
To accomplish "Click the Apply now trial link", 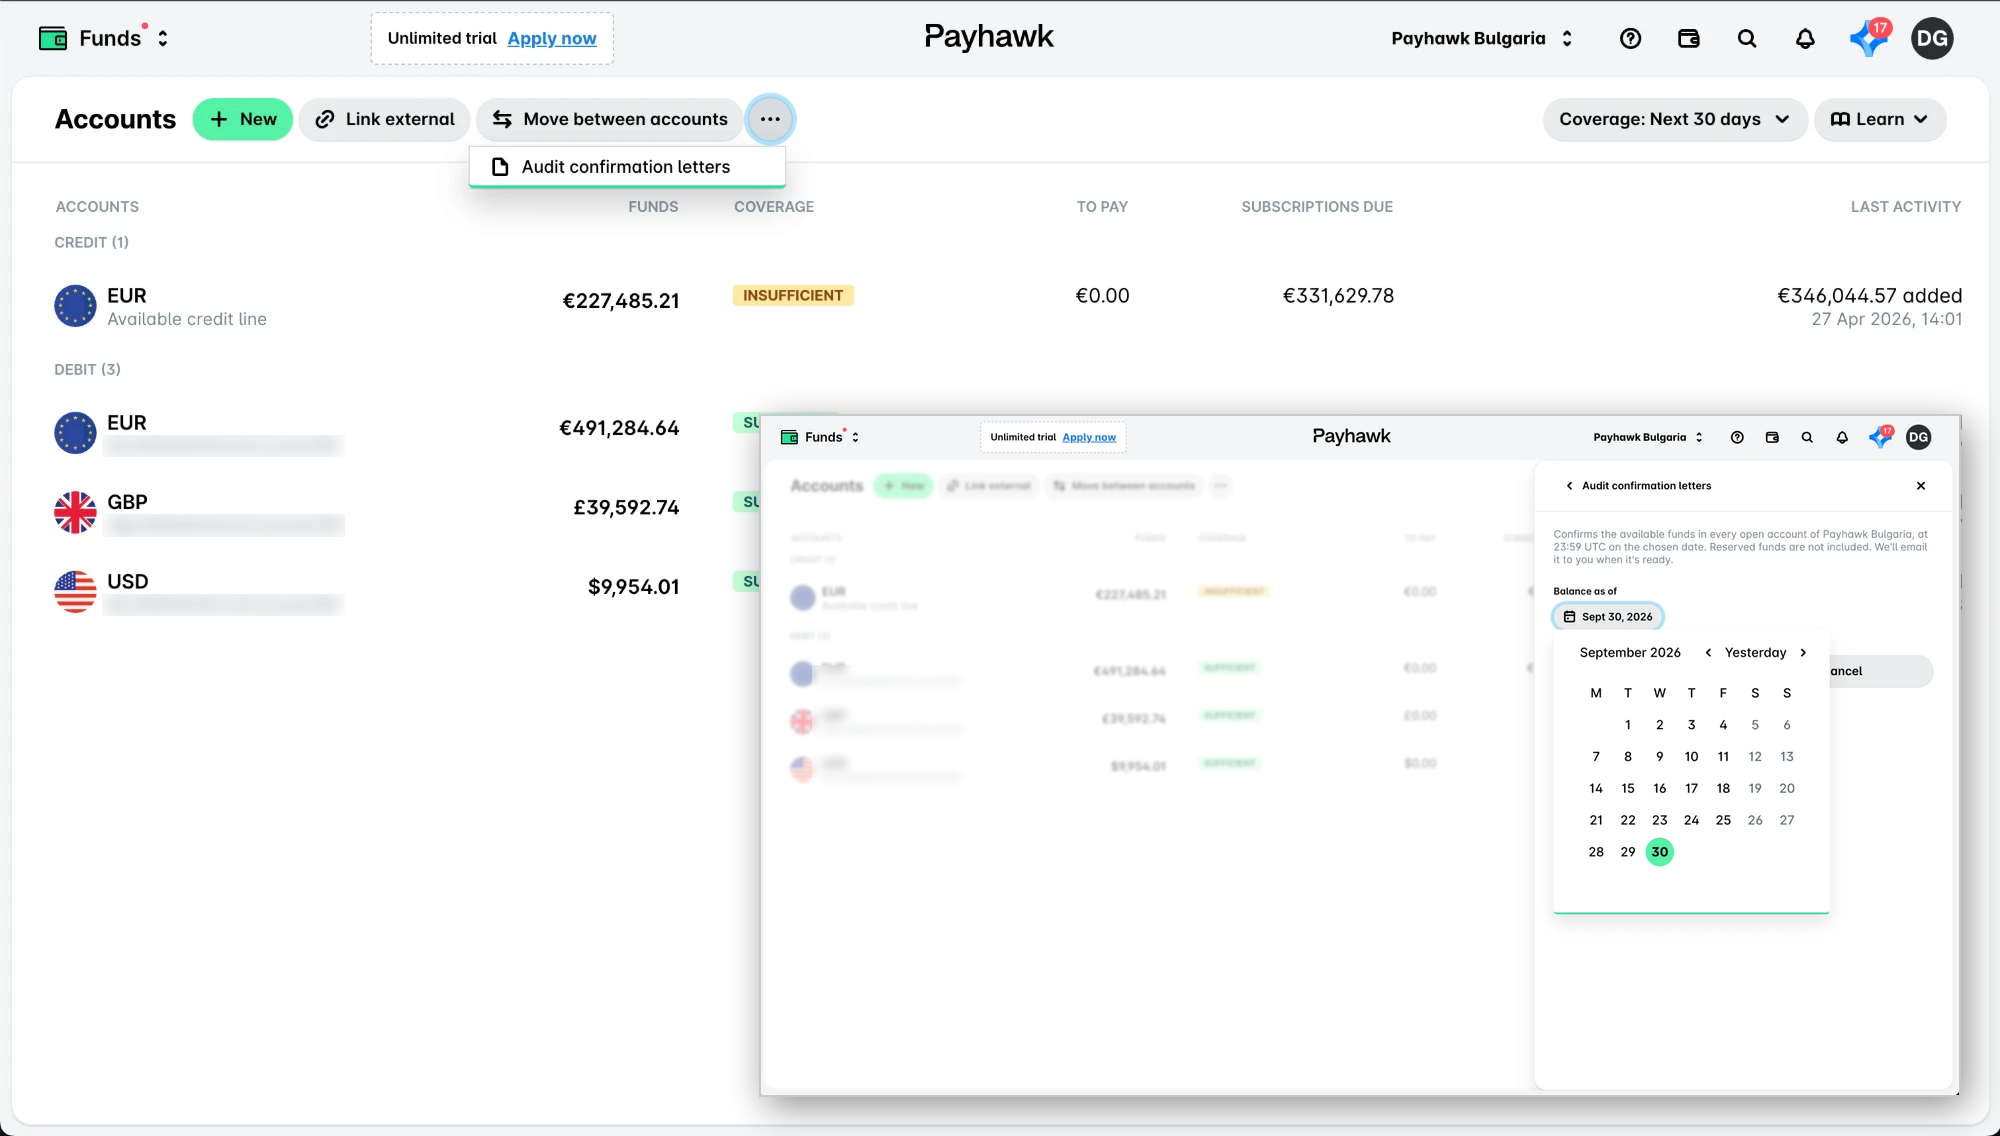I will (551, 38).
